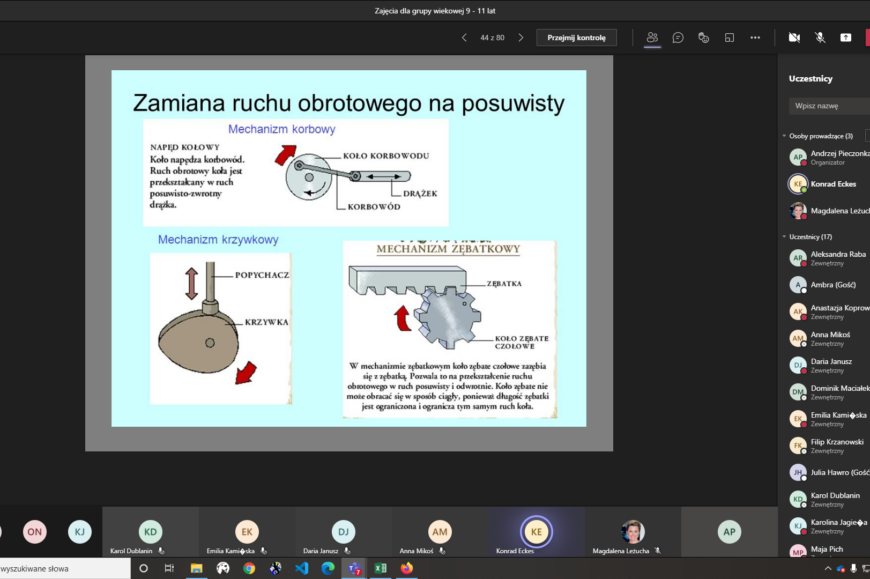The width and height of the screenshot is (870, 579).
Task: Click Karol Dublanin video tile
Action: click(150, 531)
